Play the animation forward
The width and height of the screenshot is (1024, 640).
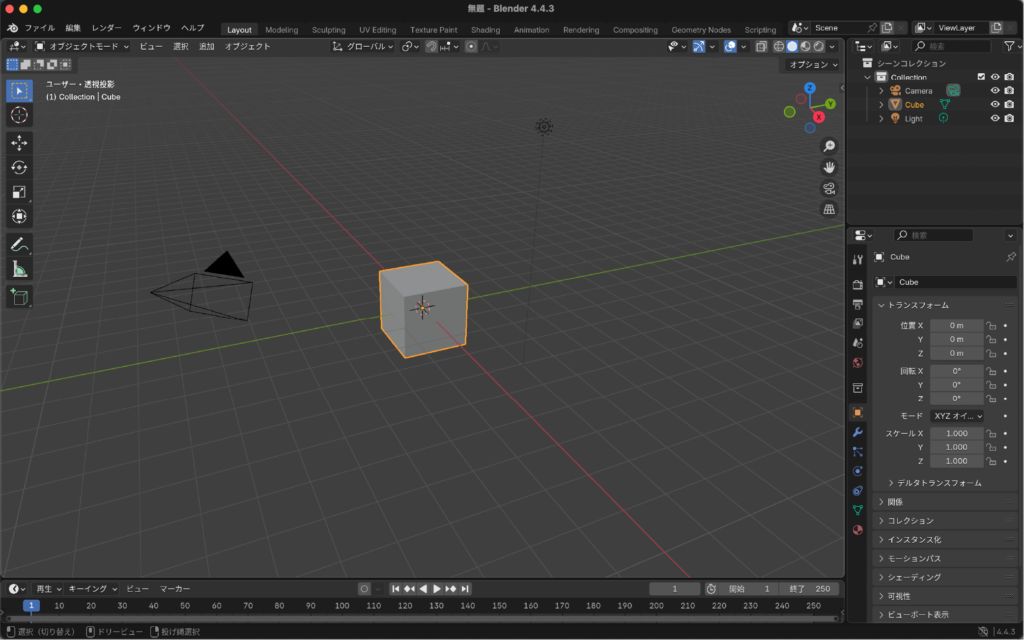[437, 589]
